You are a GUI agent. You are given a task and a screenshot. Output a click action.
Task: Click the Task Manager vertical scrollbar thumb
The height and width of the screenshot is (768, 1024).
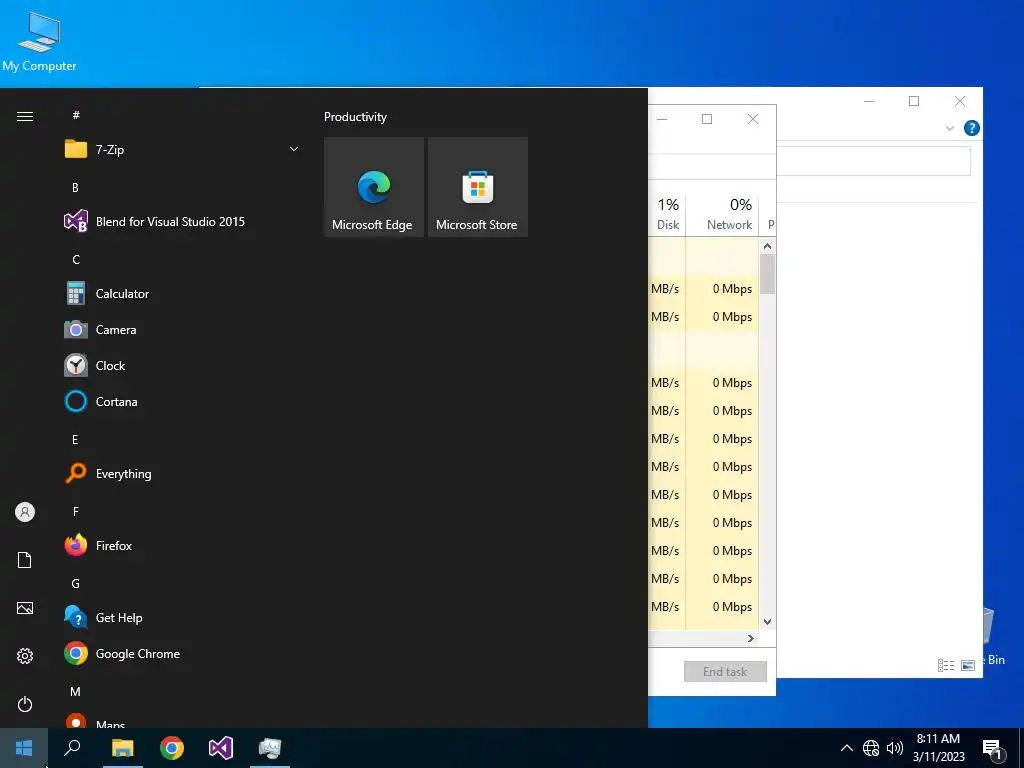pyautogui.click(x=767, y=274)
